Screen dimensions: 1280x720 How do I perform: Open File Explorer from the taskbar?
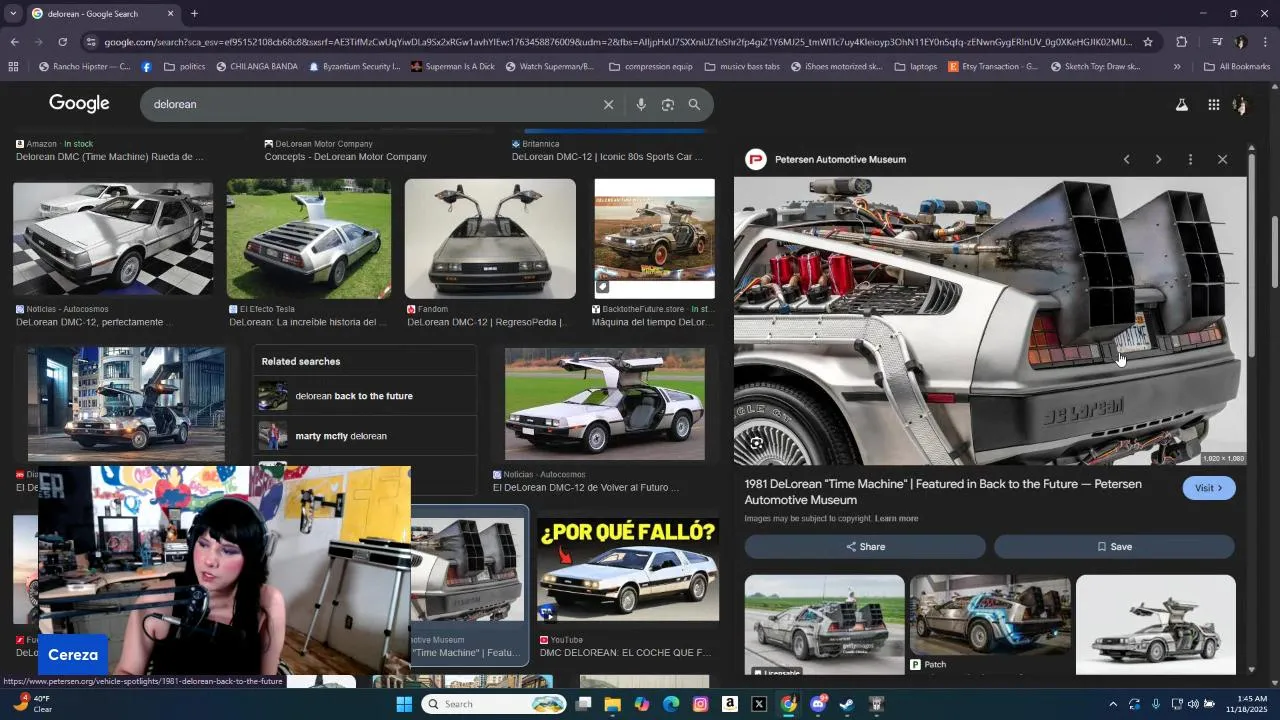point(612,704)
